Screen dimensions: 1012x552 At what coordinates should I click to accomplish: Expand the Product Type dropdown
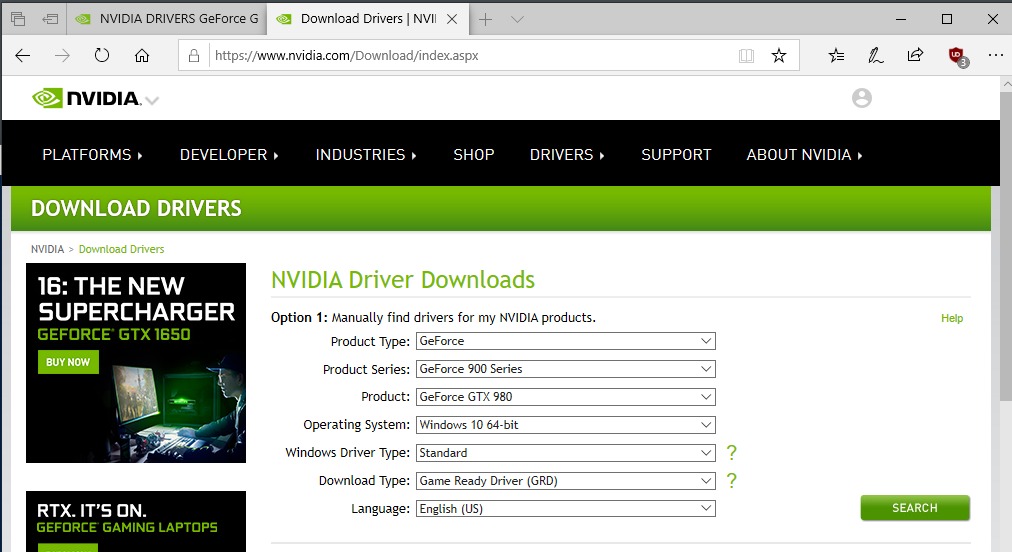[566, 341]
